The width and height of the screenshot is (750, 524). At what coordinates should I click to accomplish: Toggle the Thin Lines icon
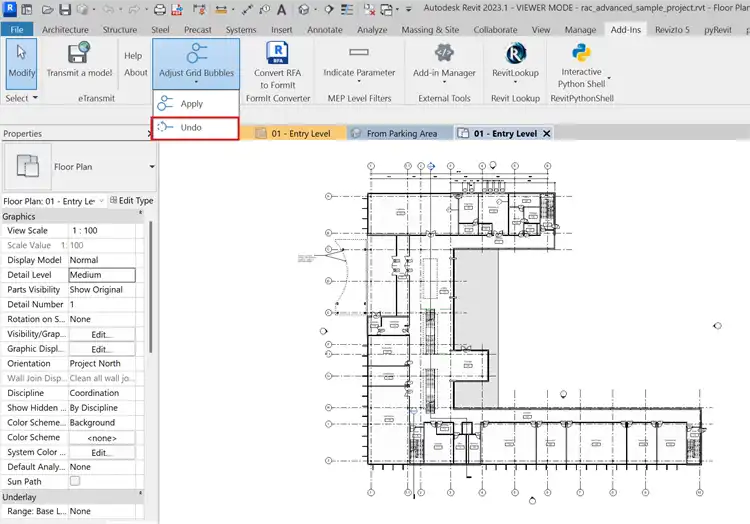pos(347,9)
